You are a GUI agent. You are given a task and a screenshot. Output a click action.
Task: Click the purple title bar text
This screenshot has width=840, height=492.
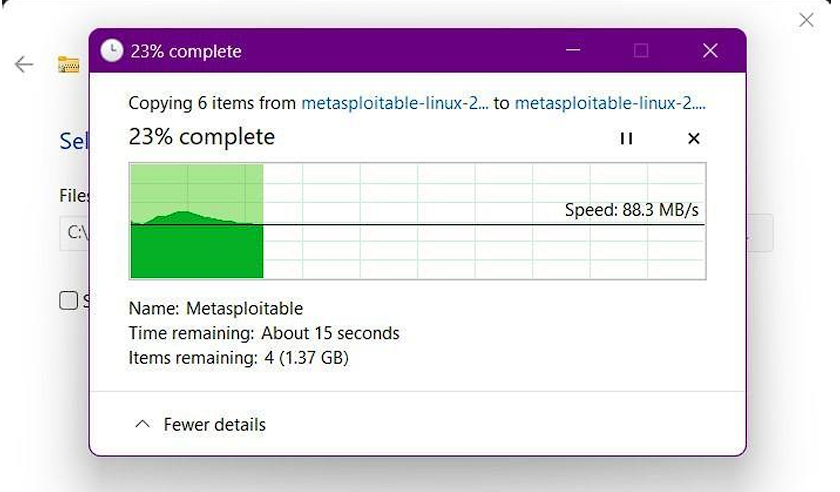(186, 51)
